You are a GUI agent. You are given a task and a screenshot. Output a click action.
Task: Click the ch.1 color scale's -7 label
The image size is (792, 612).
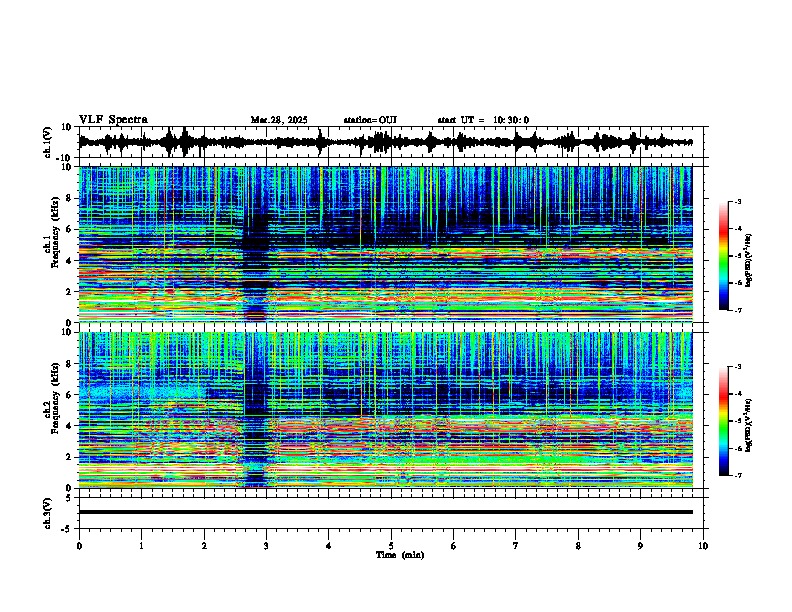pos(738,310)
